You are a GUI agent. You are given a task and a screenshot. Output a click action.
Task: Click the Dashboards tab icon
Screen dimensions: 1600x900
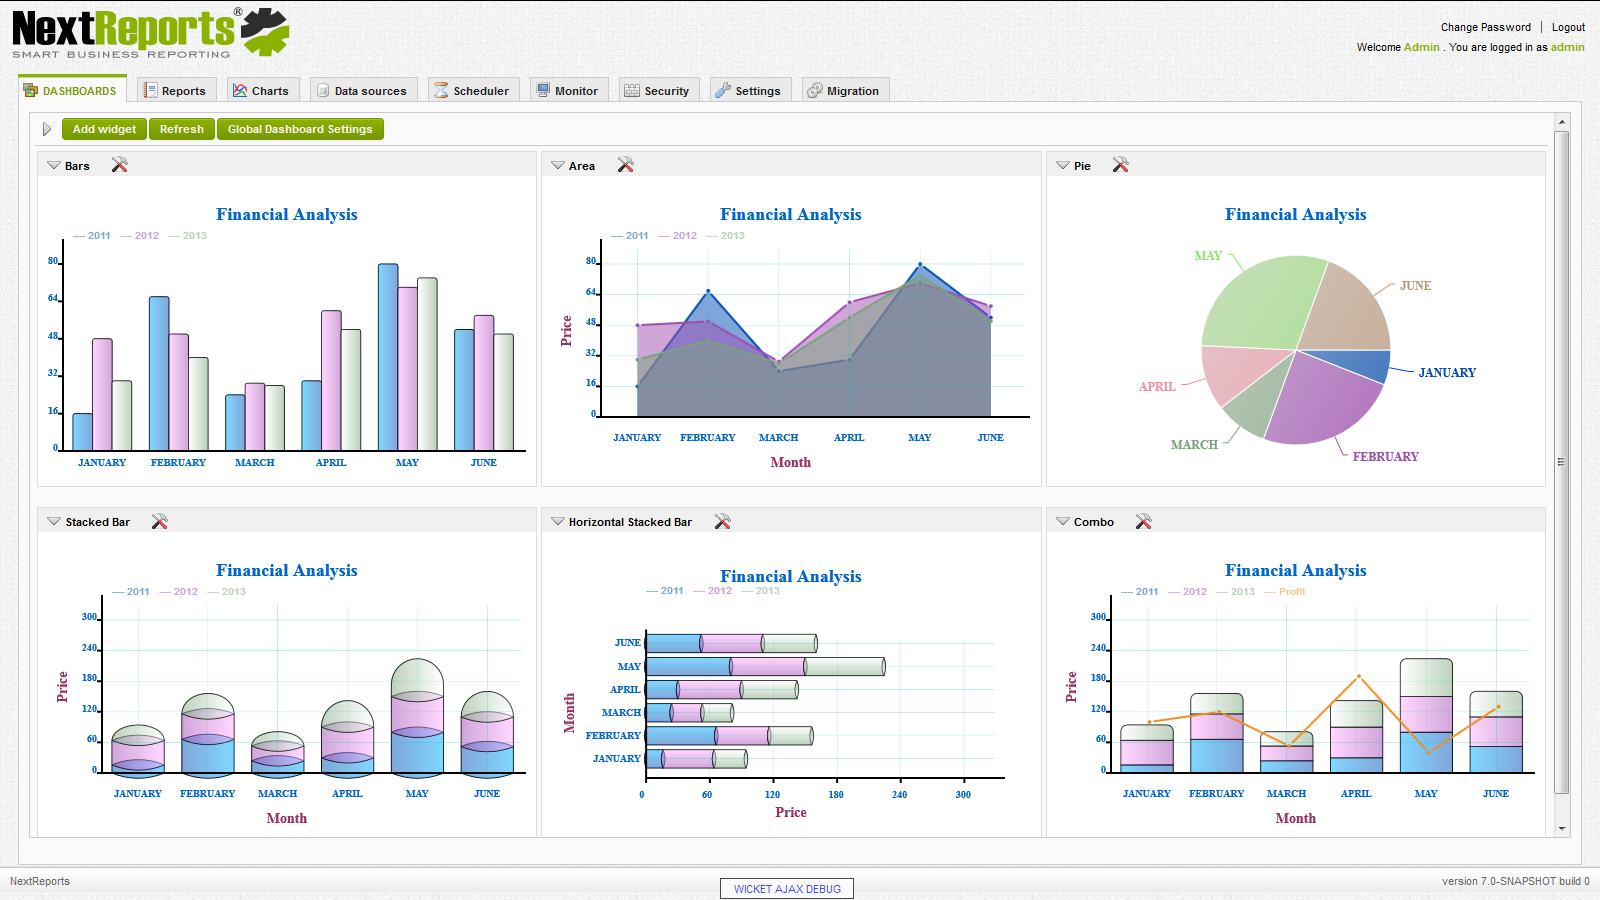(x=30, y=90)
